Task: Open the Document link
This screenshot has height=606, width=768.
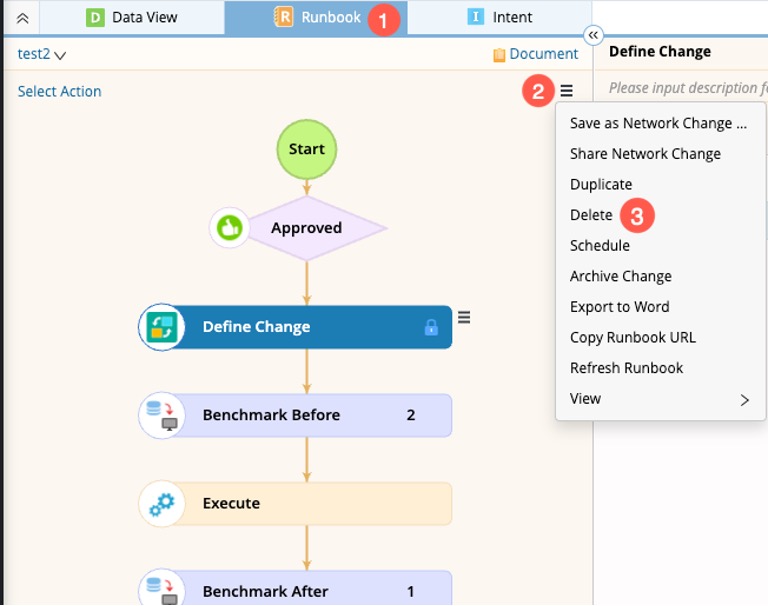Action: click(x=543, y=54)
